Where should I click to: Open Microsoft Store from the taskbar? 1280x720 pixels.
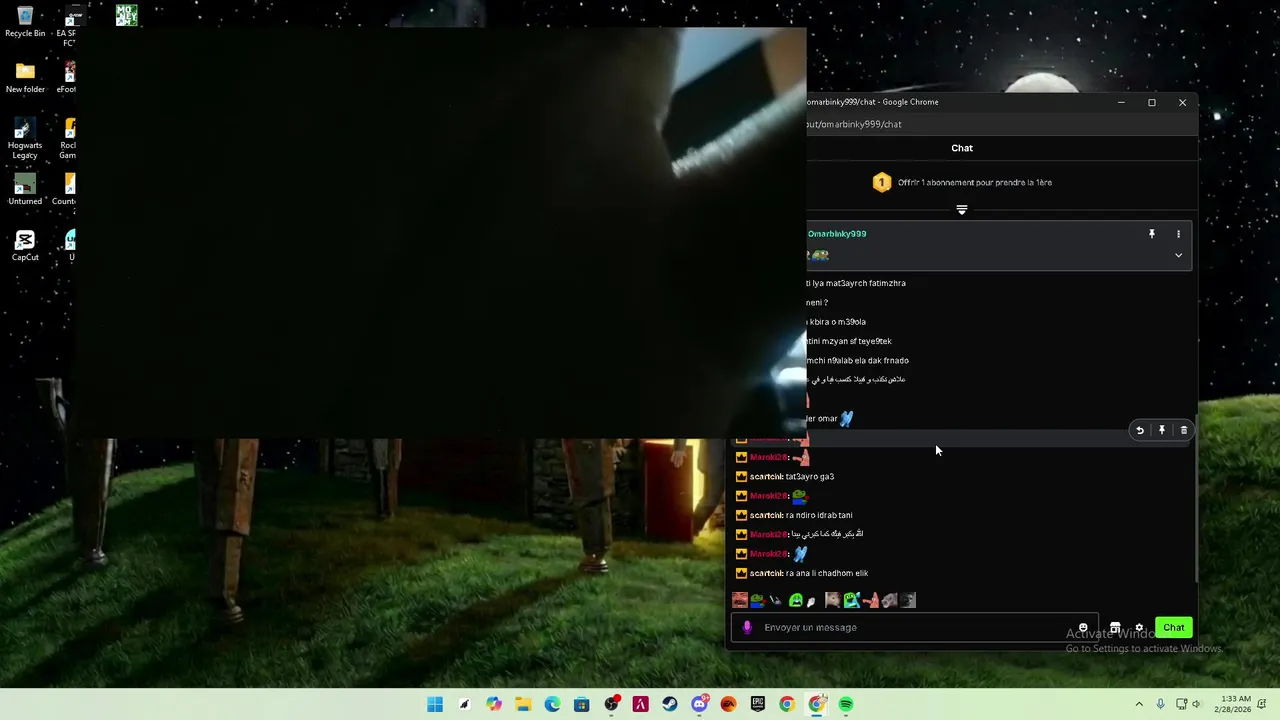[x=582, y=705]
